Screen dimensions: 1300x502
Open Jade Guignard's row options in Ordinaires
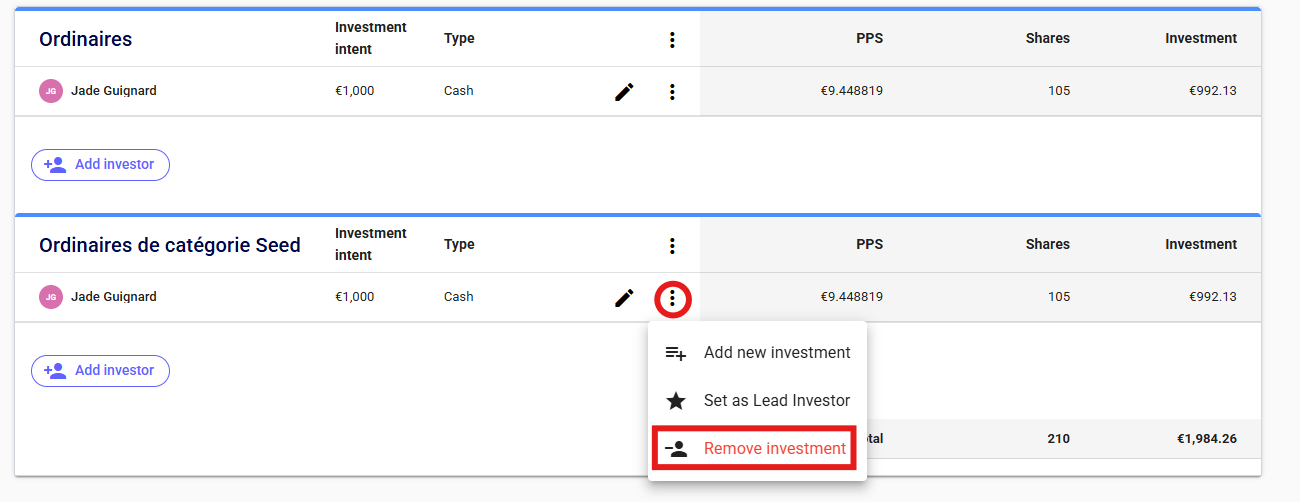672,92
